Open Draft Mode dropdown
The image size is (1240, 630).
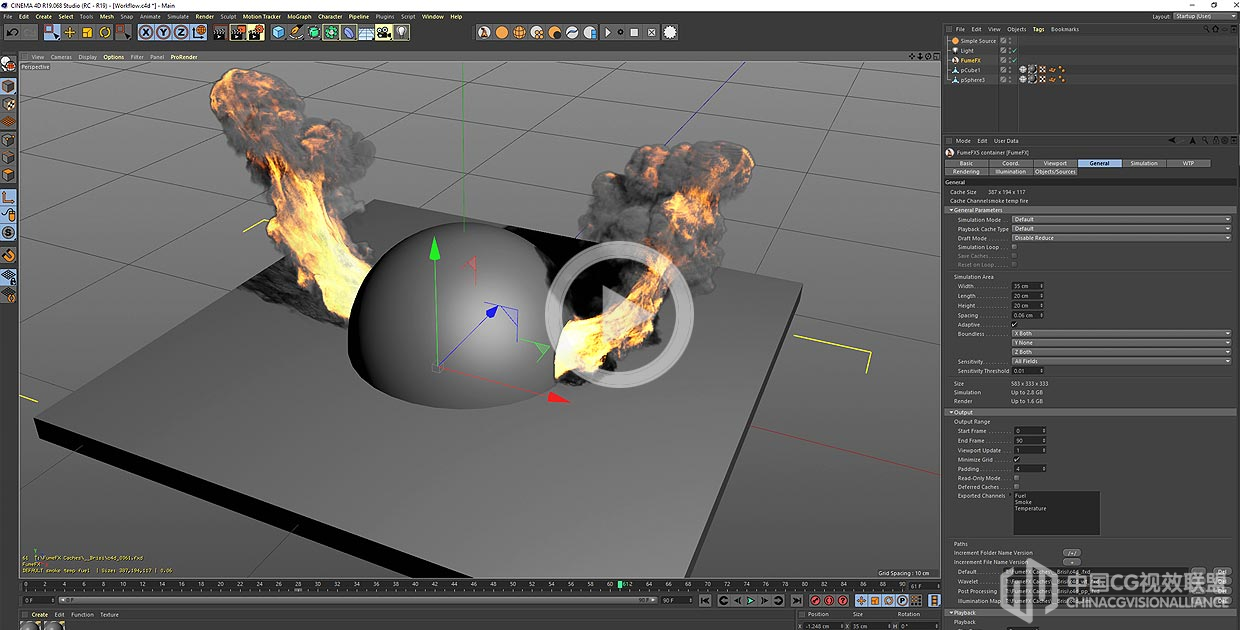click(x=1121, y=238)
